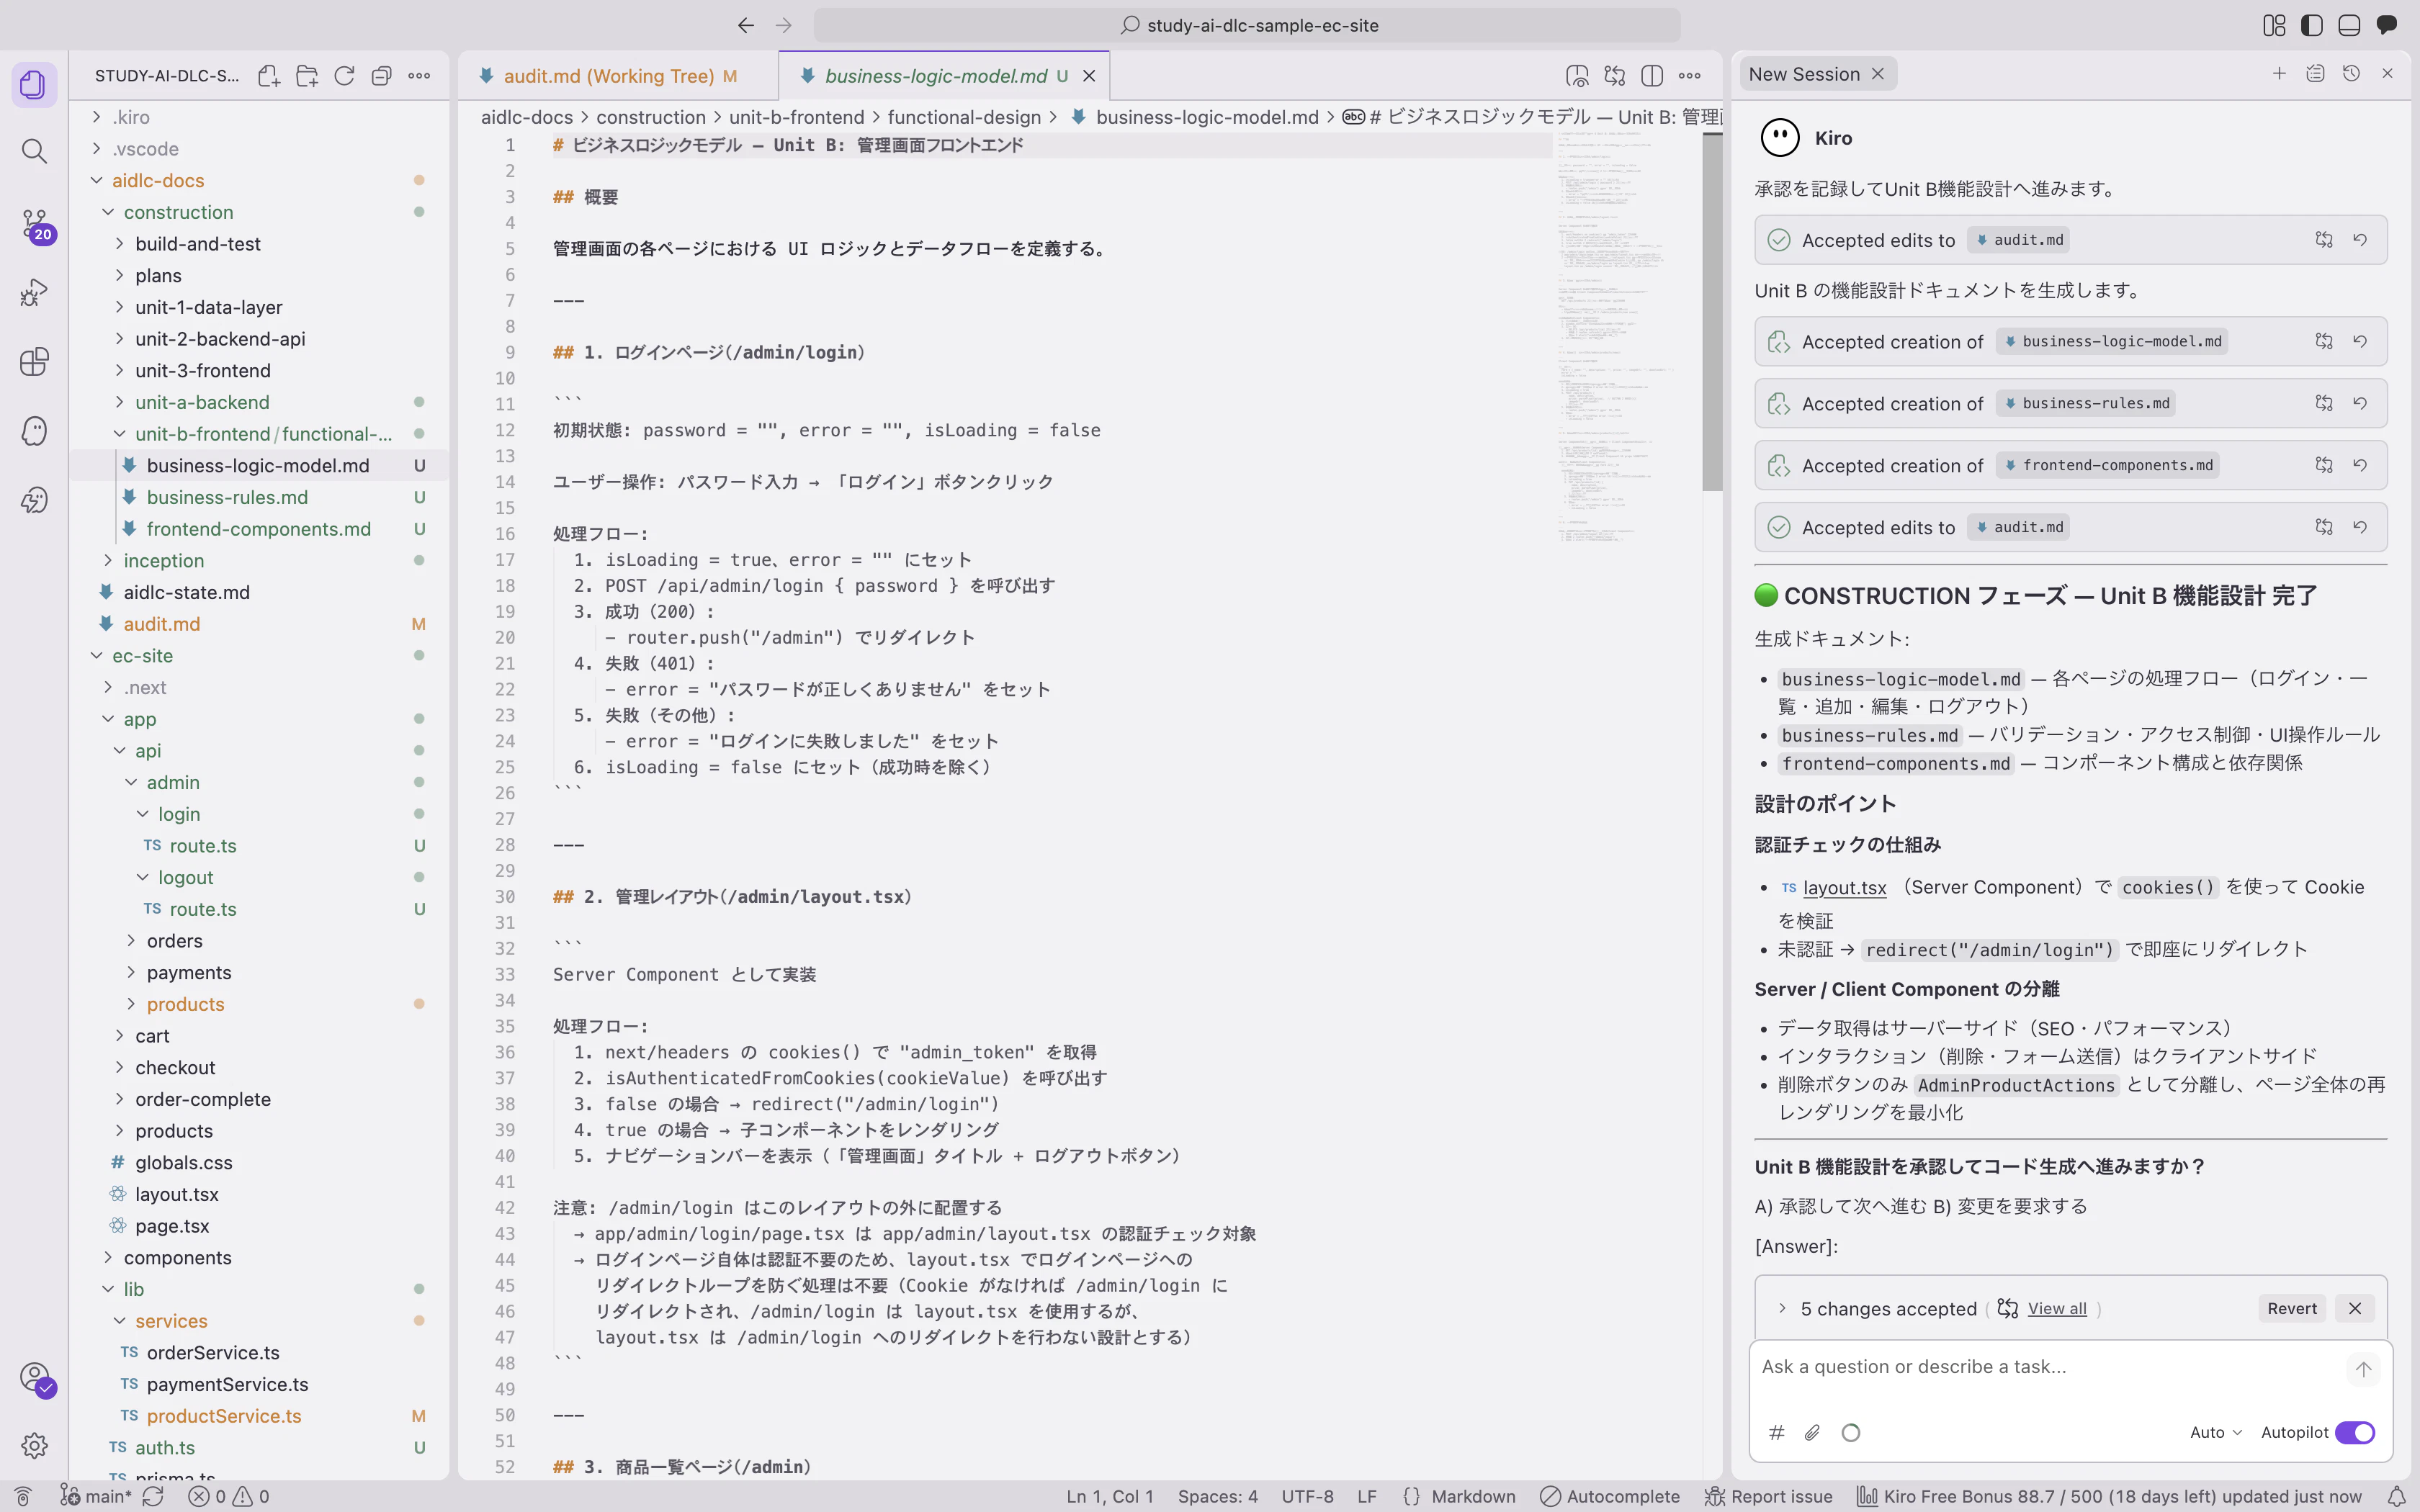The width and height of the screenshot is (2420, 1512).
Task: Open the Extensions view
Action: 34,362
